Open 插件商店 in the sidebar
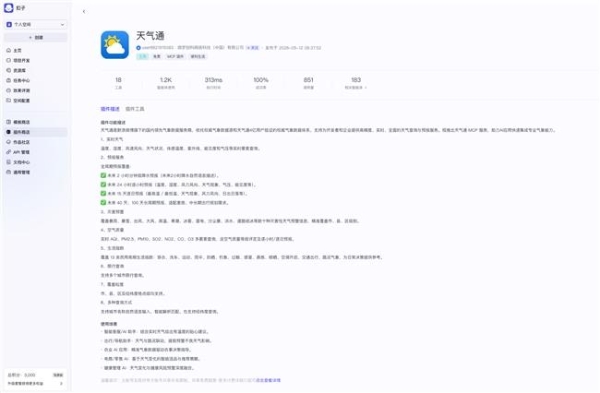The height and width of the screenshot is (393, 600). (36, 132)
